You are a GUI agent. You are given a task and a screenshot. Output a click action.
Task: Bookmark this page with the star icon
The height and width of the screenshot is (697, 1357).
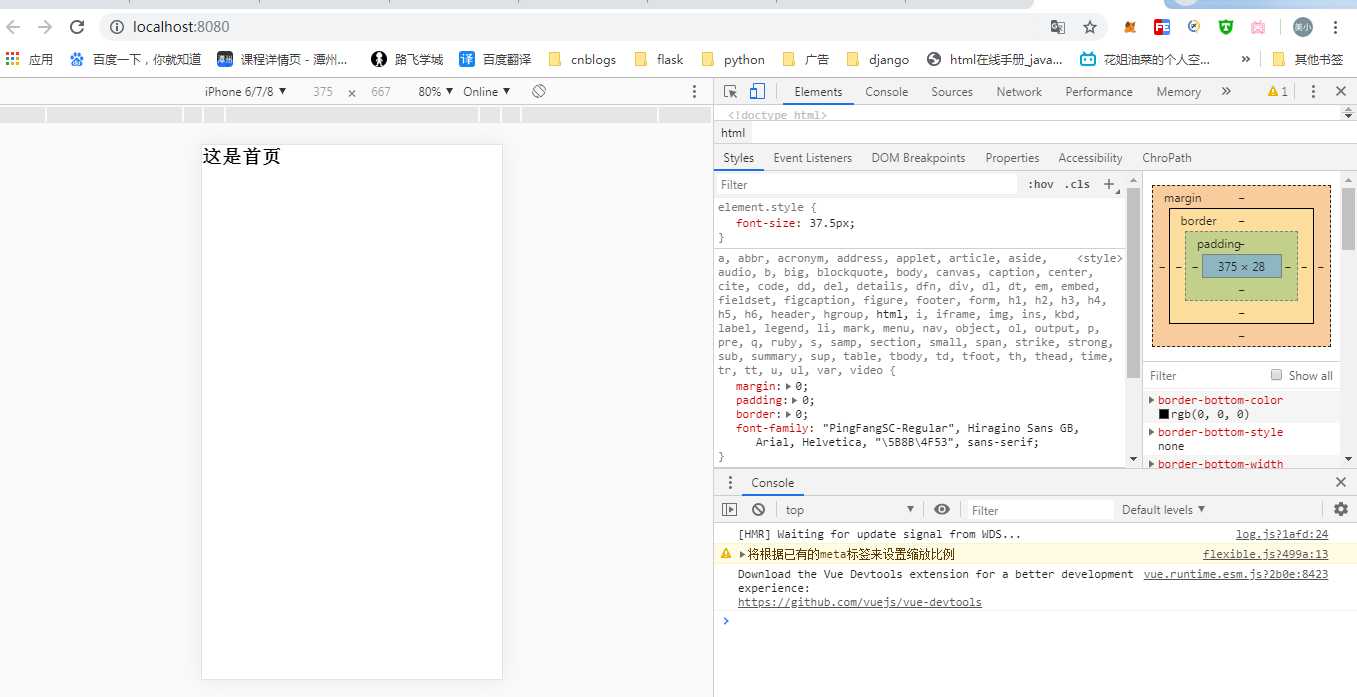[1090, 27]
